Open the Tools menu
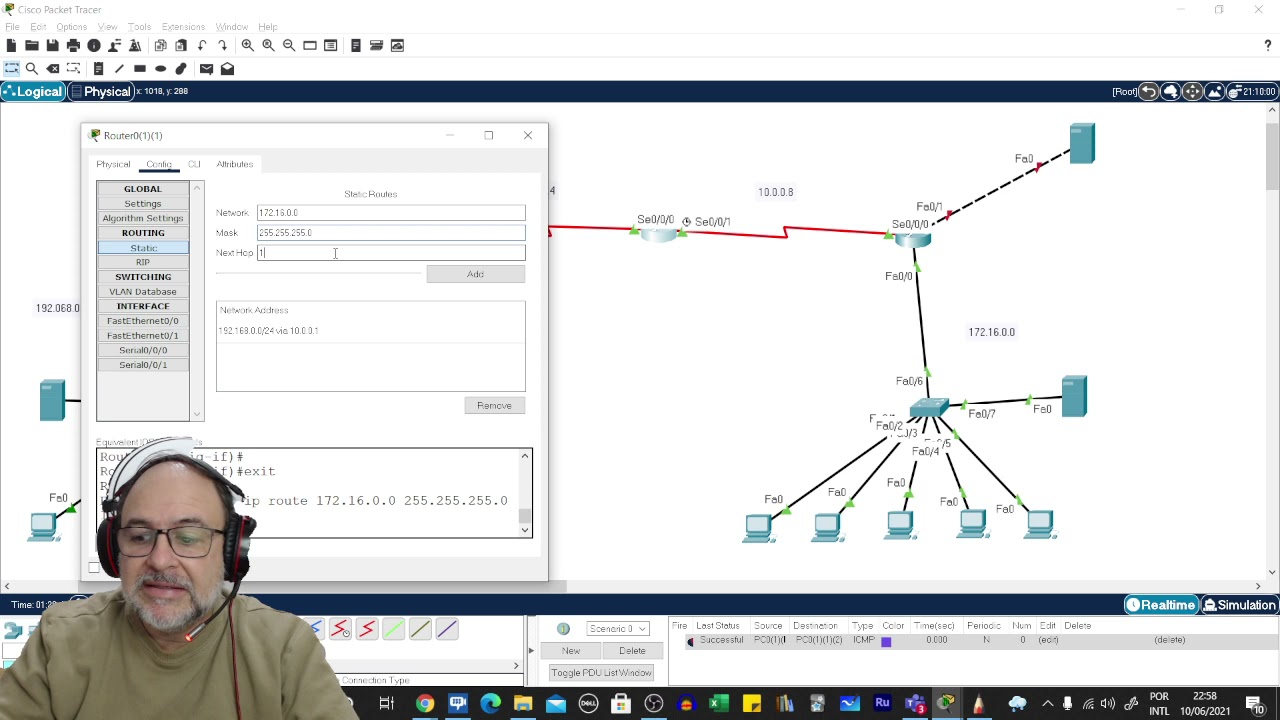The height and width of the screenshot is (720, 1280). point(139,27)
